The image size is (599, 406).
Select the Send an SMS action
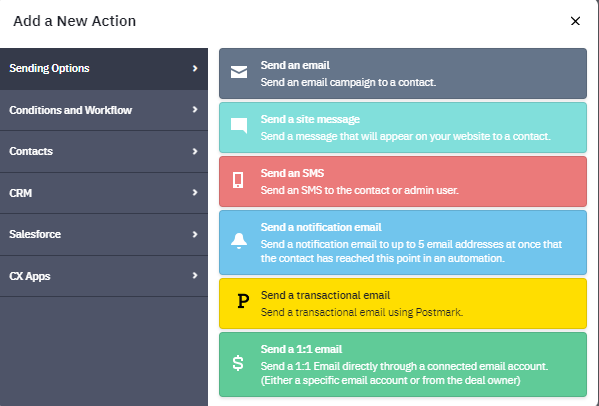click(403, 181)
